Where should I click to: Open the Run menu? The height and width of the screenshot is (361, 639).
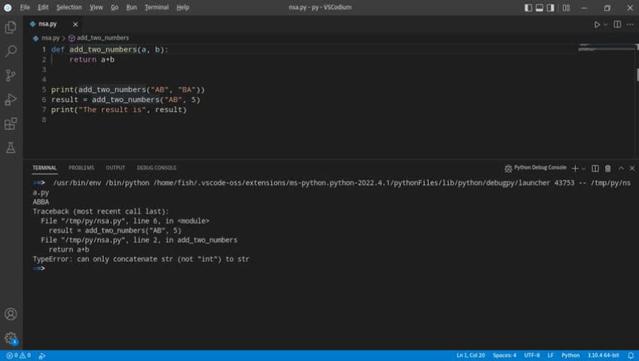coord(131,7)
